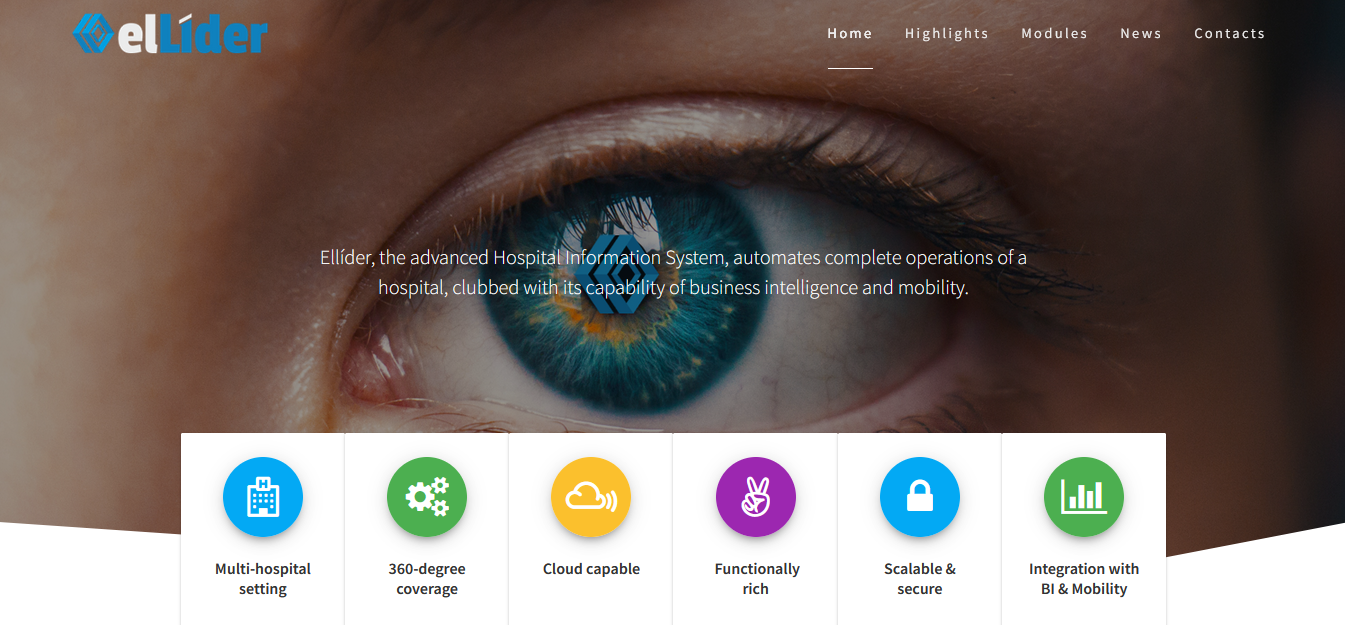Click the blue hospital building icon
The width and height of the screenshot is (1345, 625).
tap(263, 497)
